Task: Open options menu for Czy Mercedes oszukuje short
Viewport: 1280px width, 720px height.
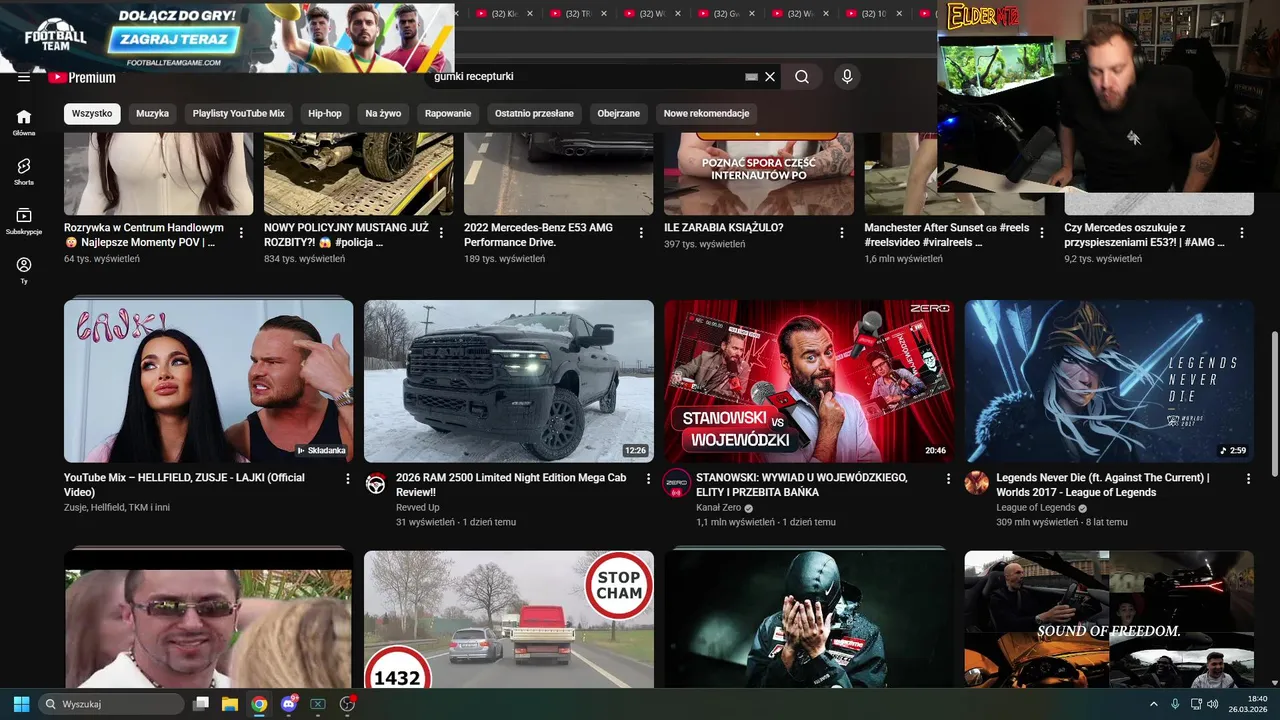Action: click(x=1241, y=233)
